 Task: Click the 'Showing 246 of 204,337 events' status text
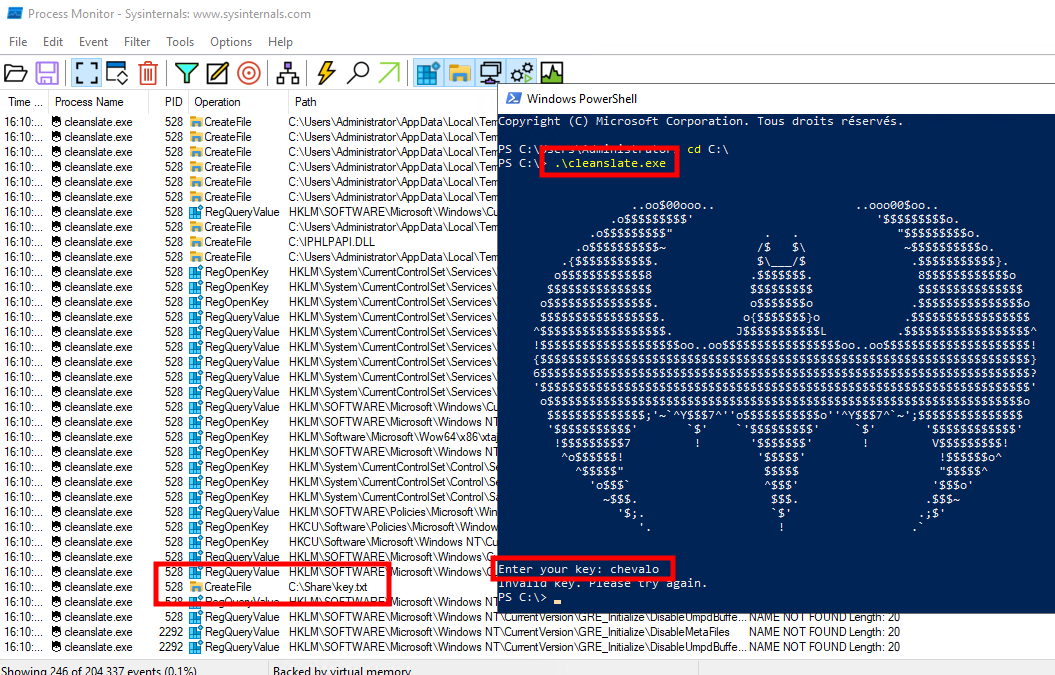(x=100, y=670)
